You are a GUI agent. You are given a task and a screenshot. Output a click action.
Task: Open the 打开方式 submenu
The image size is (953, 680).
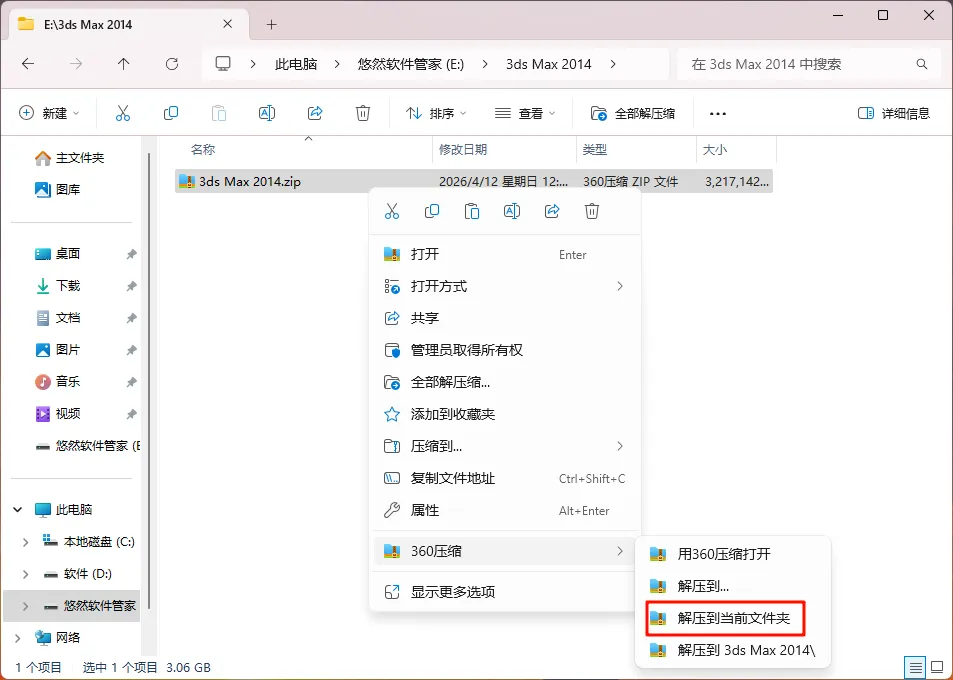pyautogui.click(x=505, y=286)
